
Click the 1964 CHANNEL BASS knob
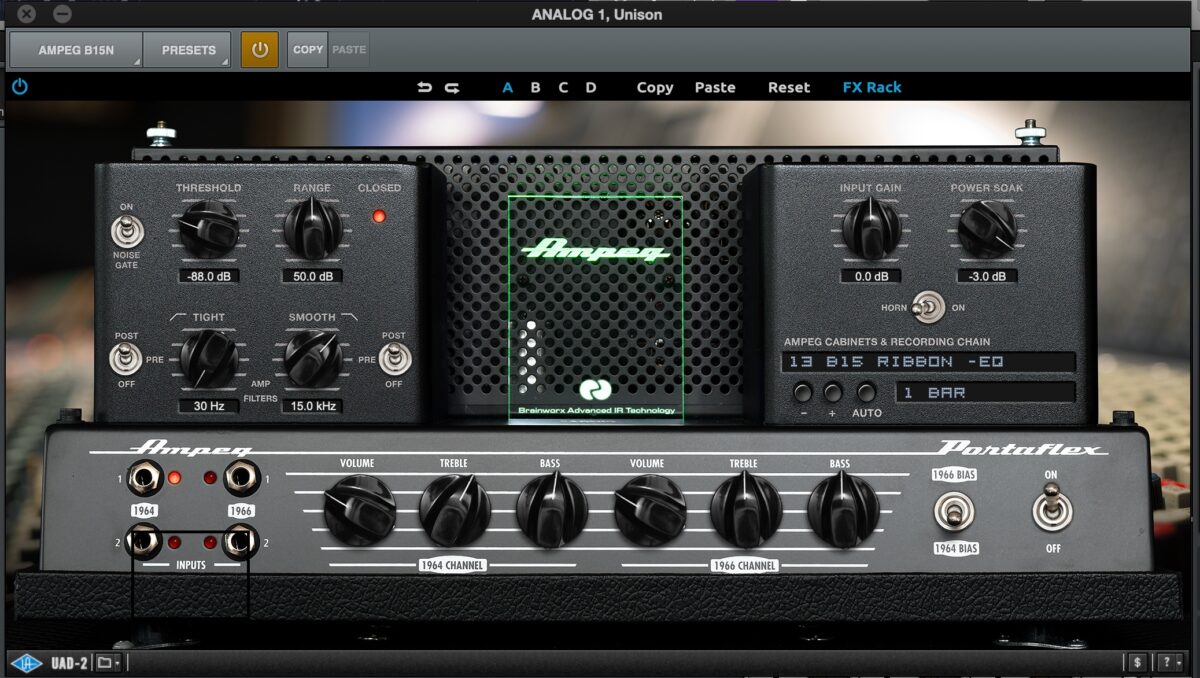tap(552, 510)
